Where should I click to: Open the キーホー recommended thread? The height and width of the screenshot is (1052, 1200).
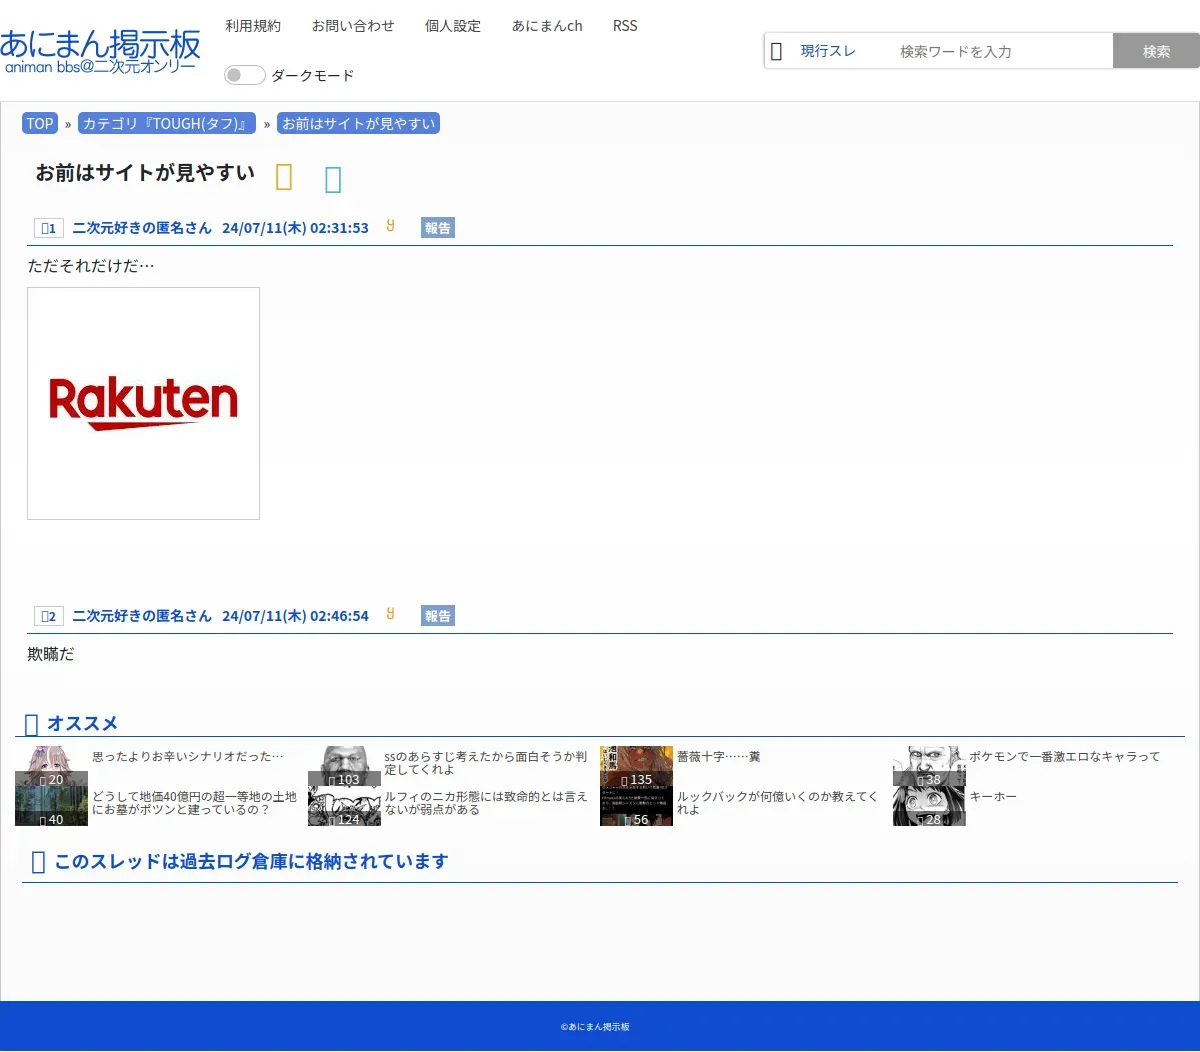pos(993,797)
